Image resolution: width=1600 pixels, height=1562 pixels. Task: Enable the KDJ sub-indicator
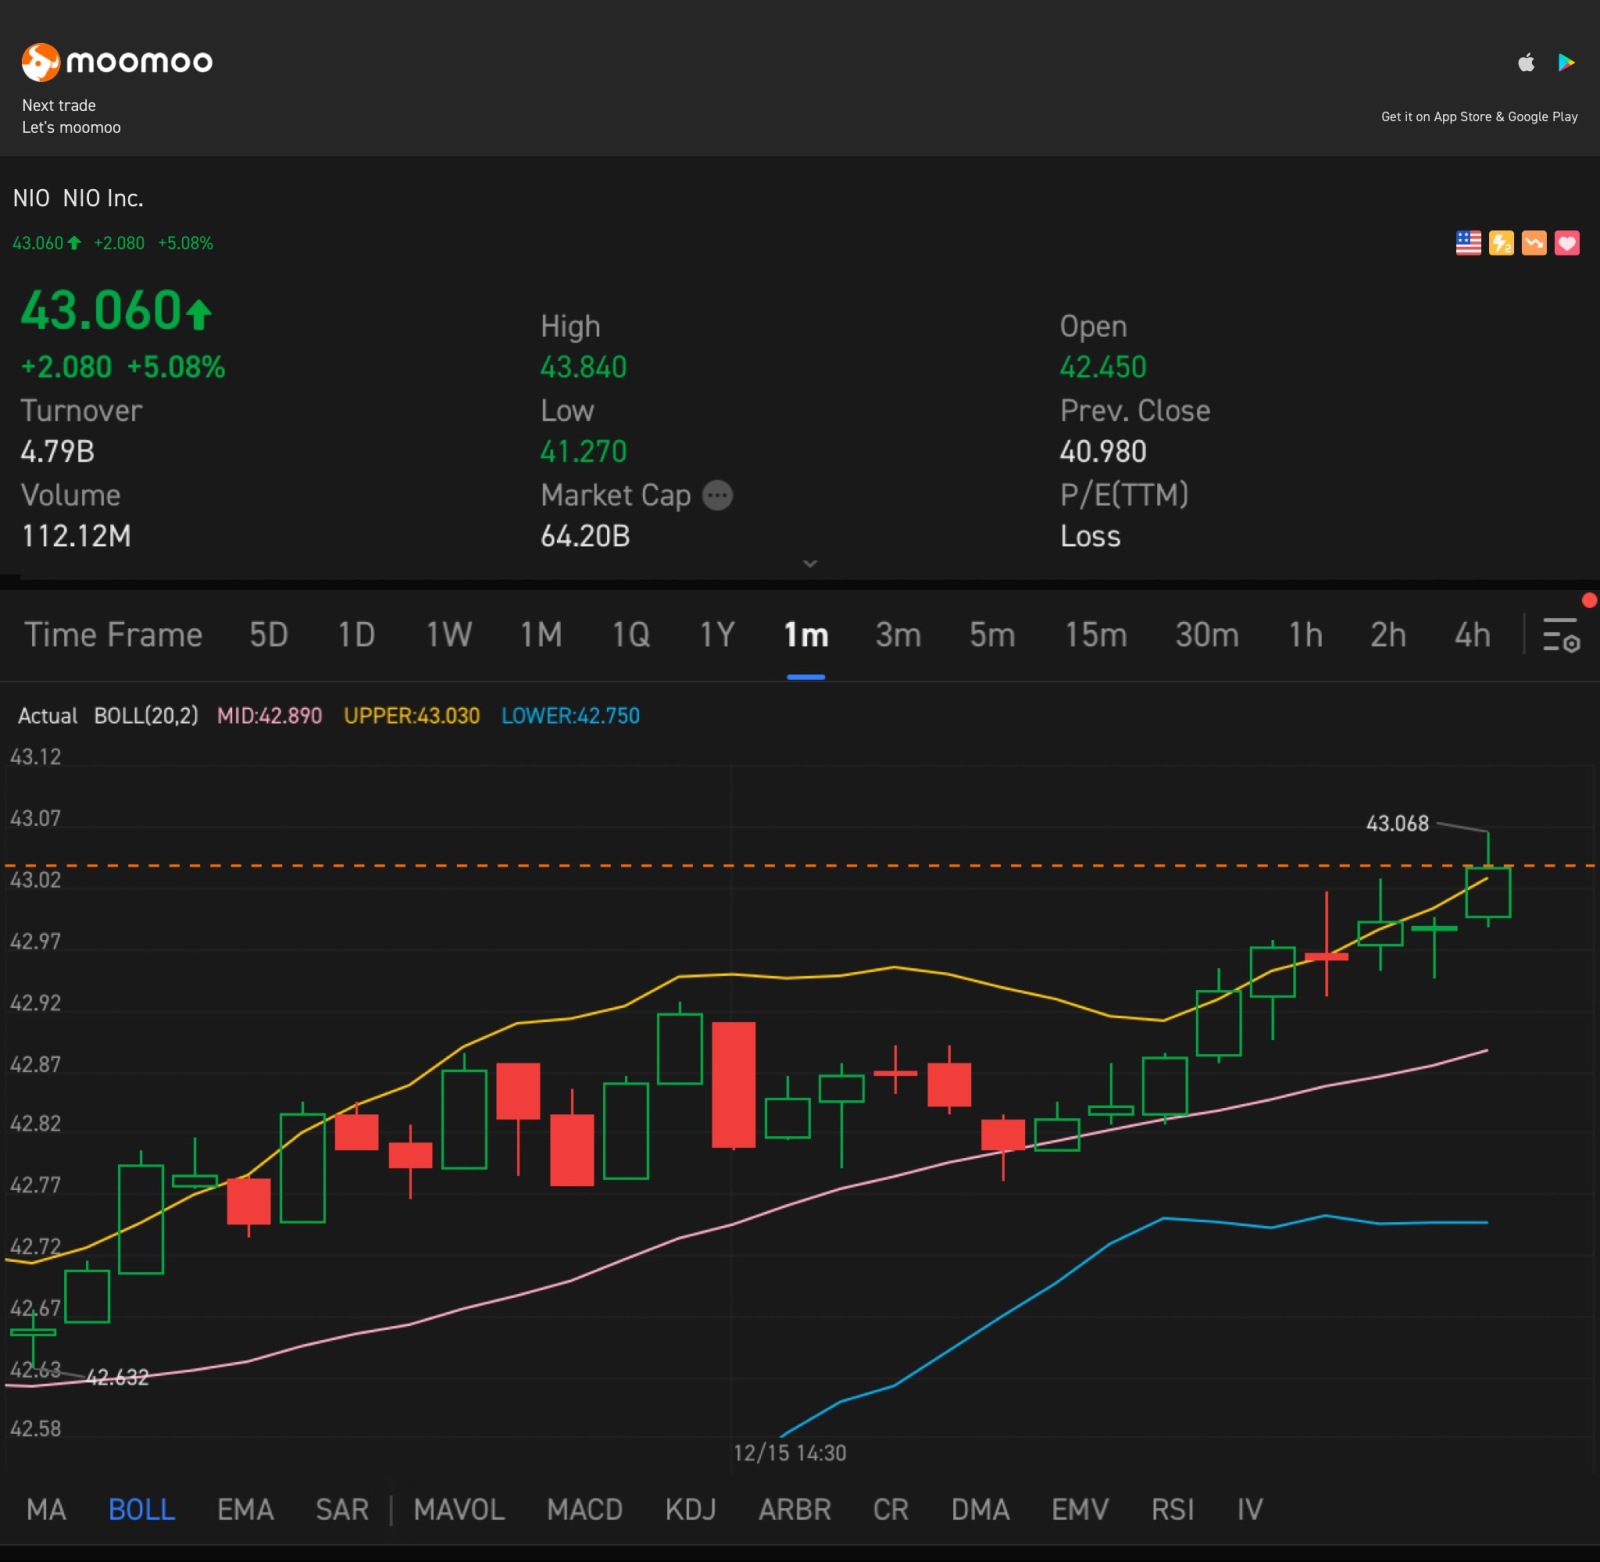691,1510
